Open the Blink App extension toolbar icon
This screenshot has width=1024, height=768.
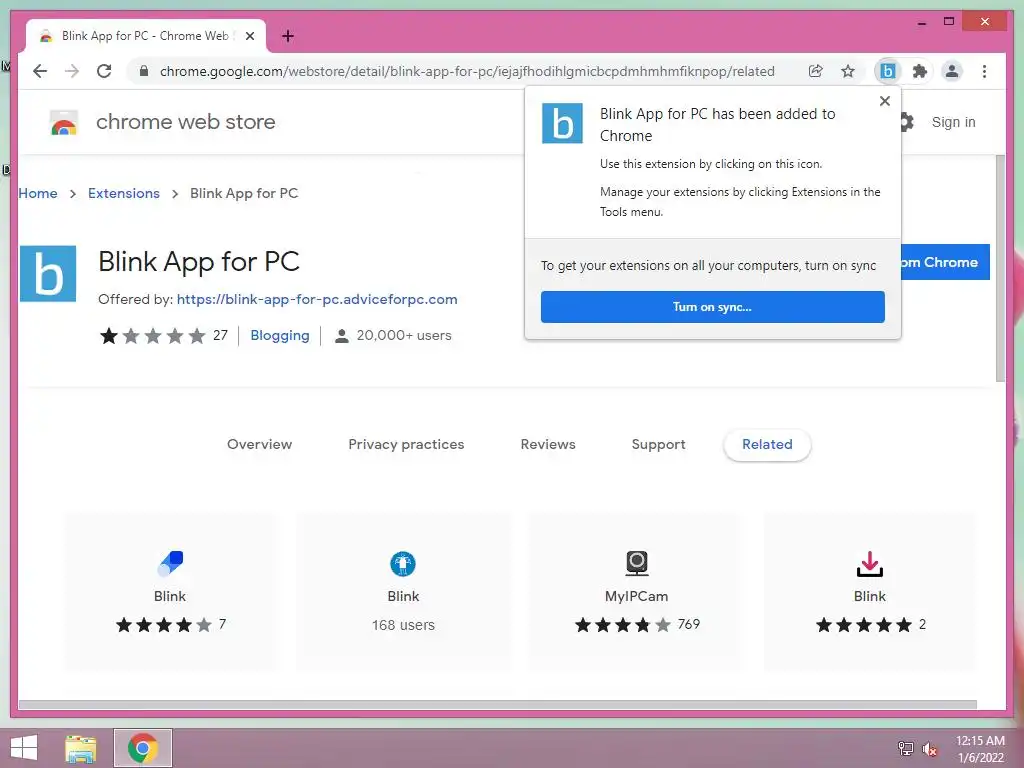click(888, 71)
